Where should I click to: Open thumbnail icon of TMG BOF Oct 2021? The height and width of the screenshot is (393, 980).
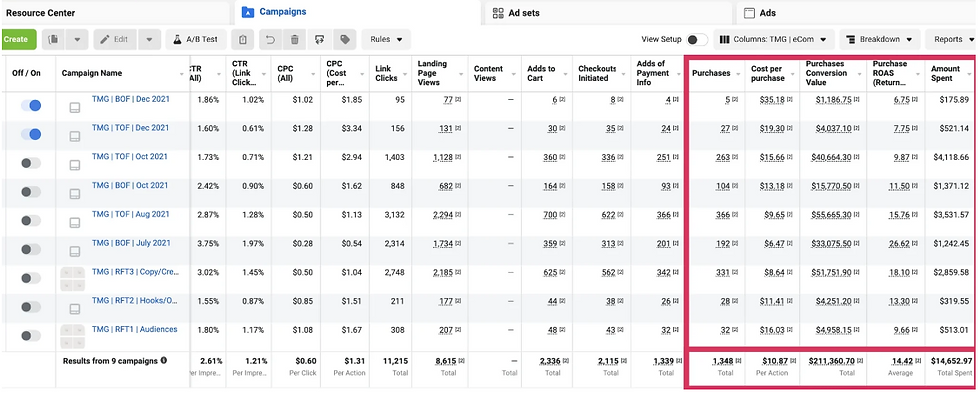(x=74, y=194)
